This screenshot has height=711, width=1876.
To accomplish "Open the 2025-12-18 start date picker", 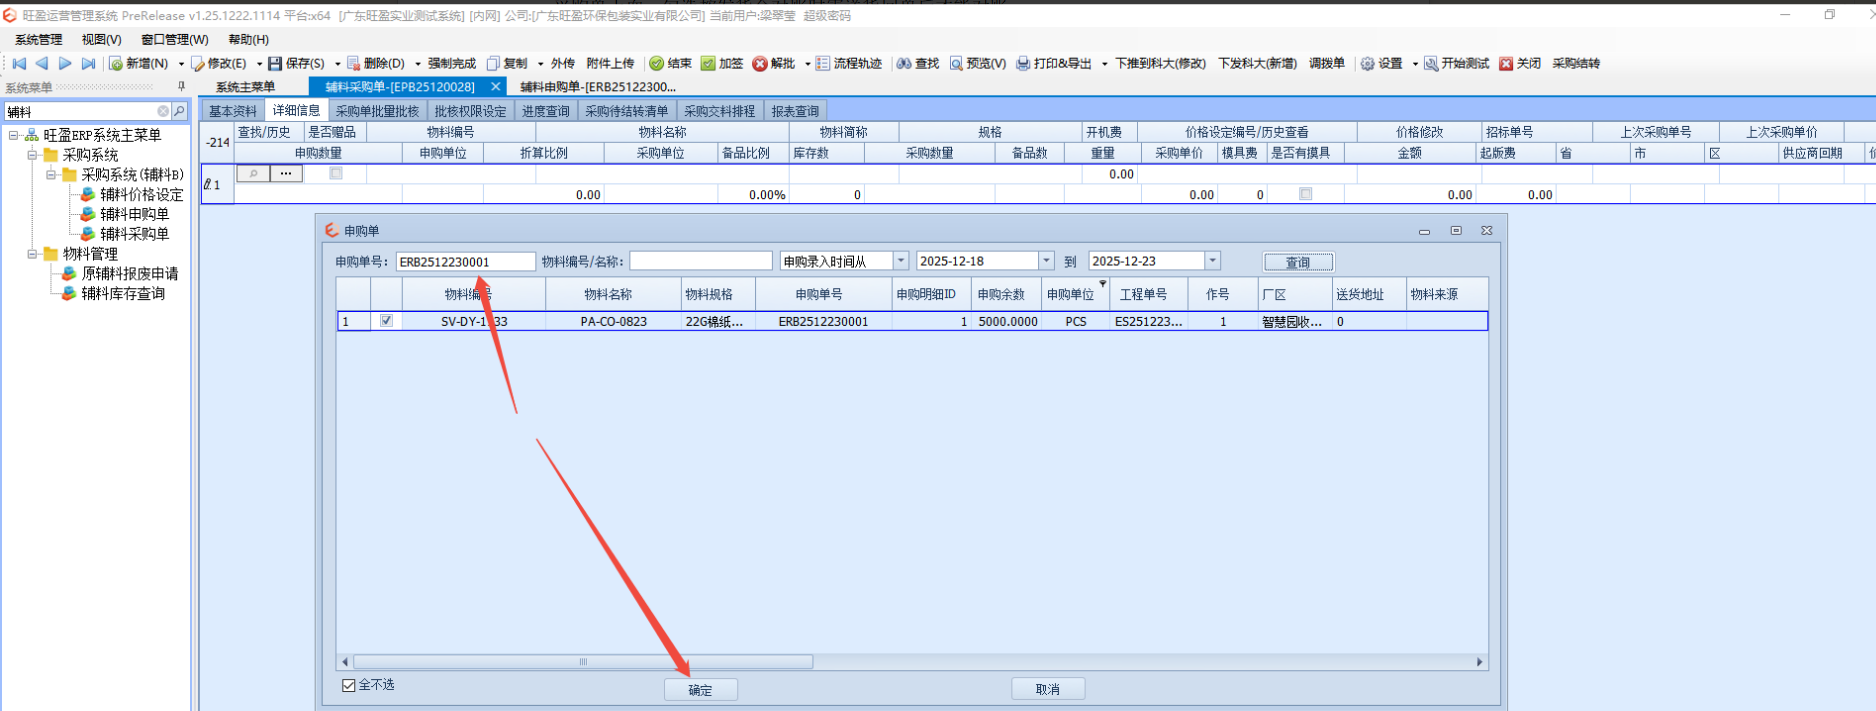I will pos(1046,261).
